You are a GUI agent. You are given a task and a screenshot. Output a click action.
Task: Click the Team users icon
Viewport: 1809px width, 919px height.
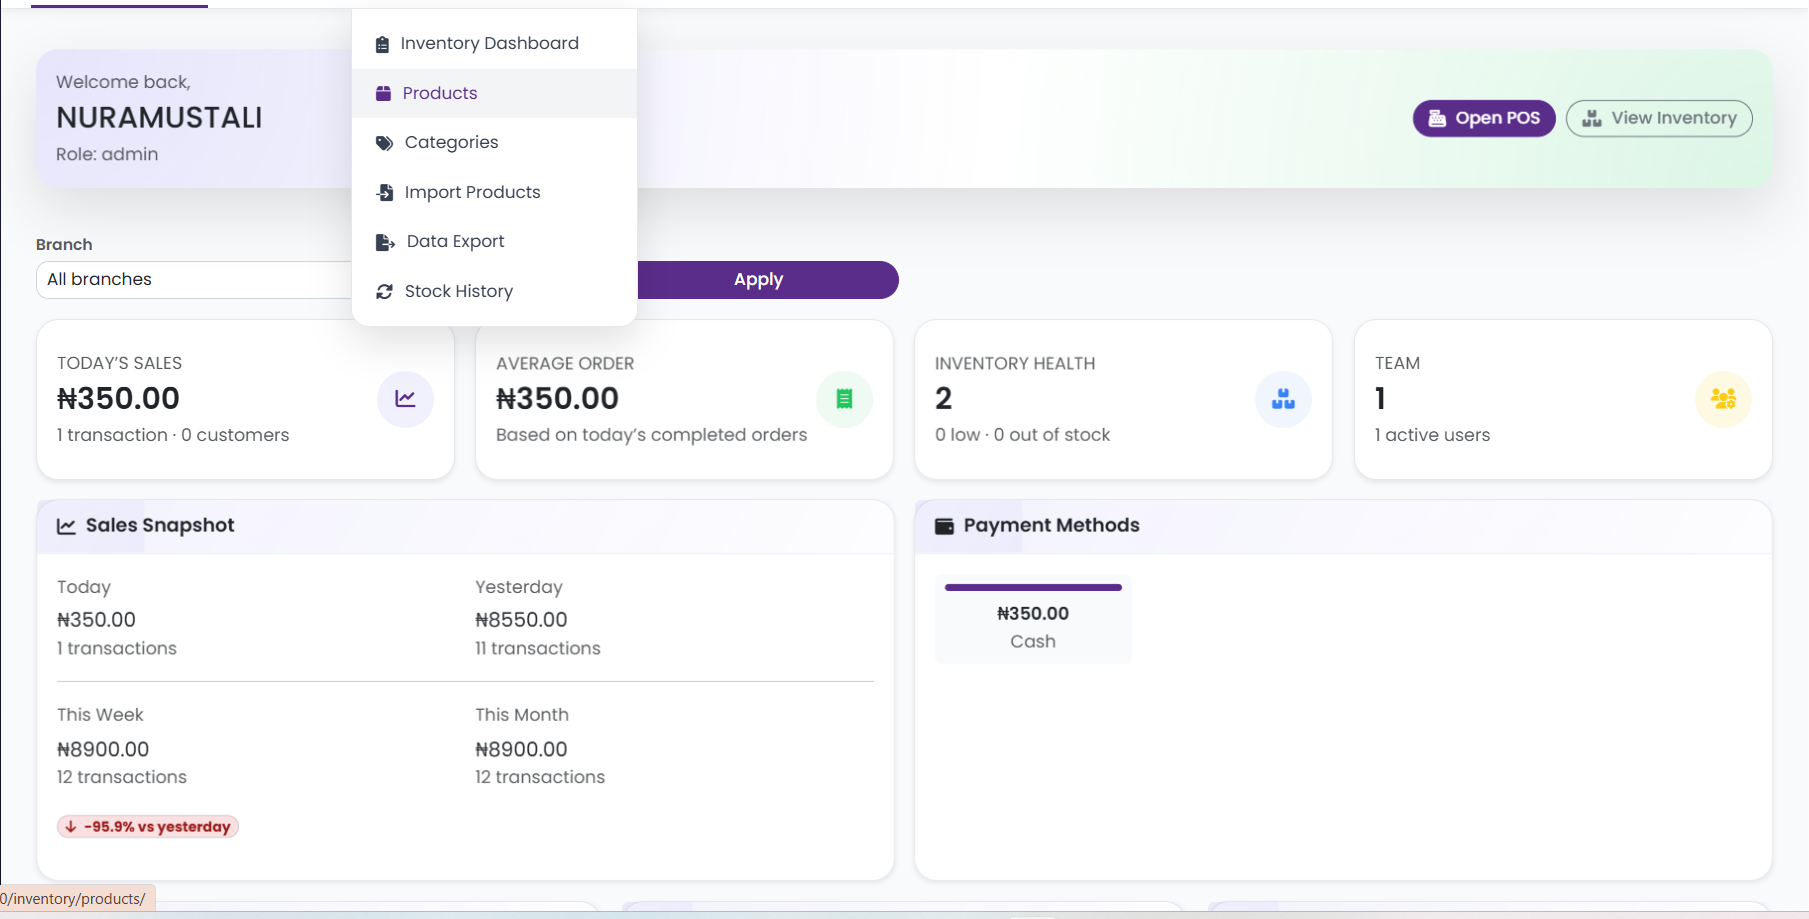[x=1722, y=399]
